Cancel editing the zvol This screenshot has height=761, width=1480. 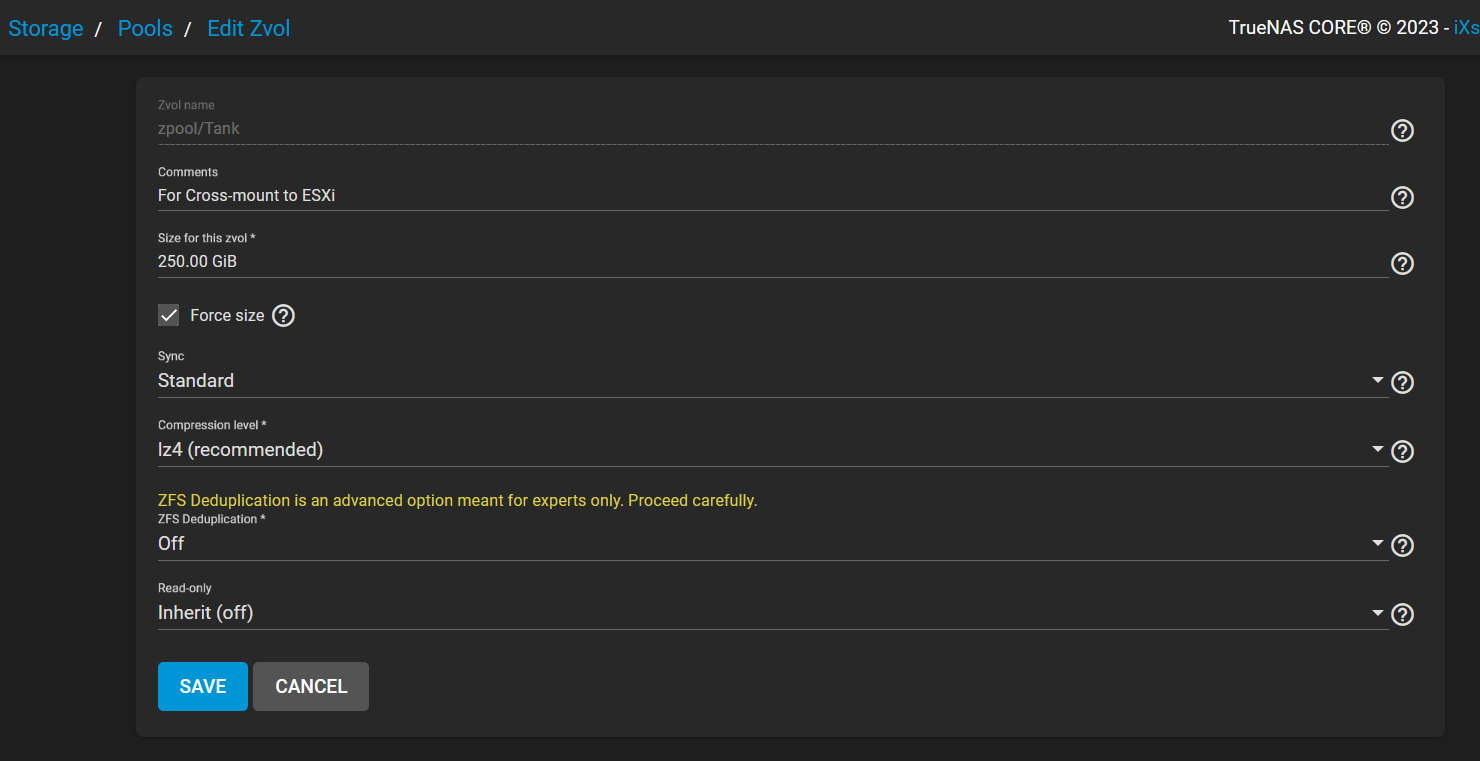tap(311, 686)
